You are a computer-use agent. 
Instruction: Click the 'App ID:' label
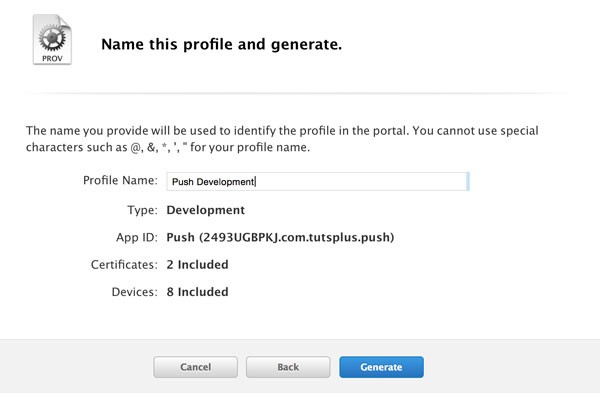tap(137, 237)
